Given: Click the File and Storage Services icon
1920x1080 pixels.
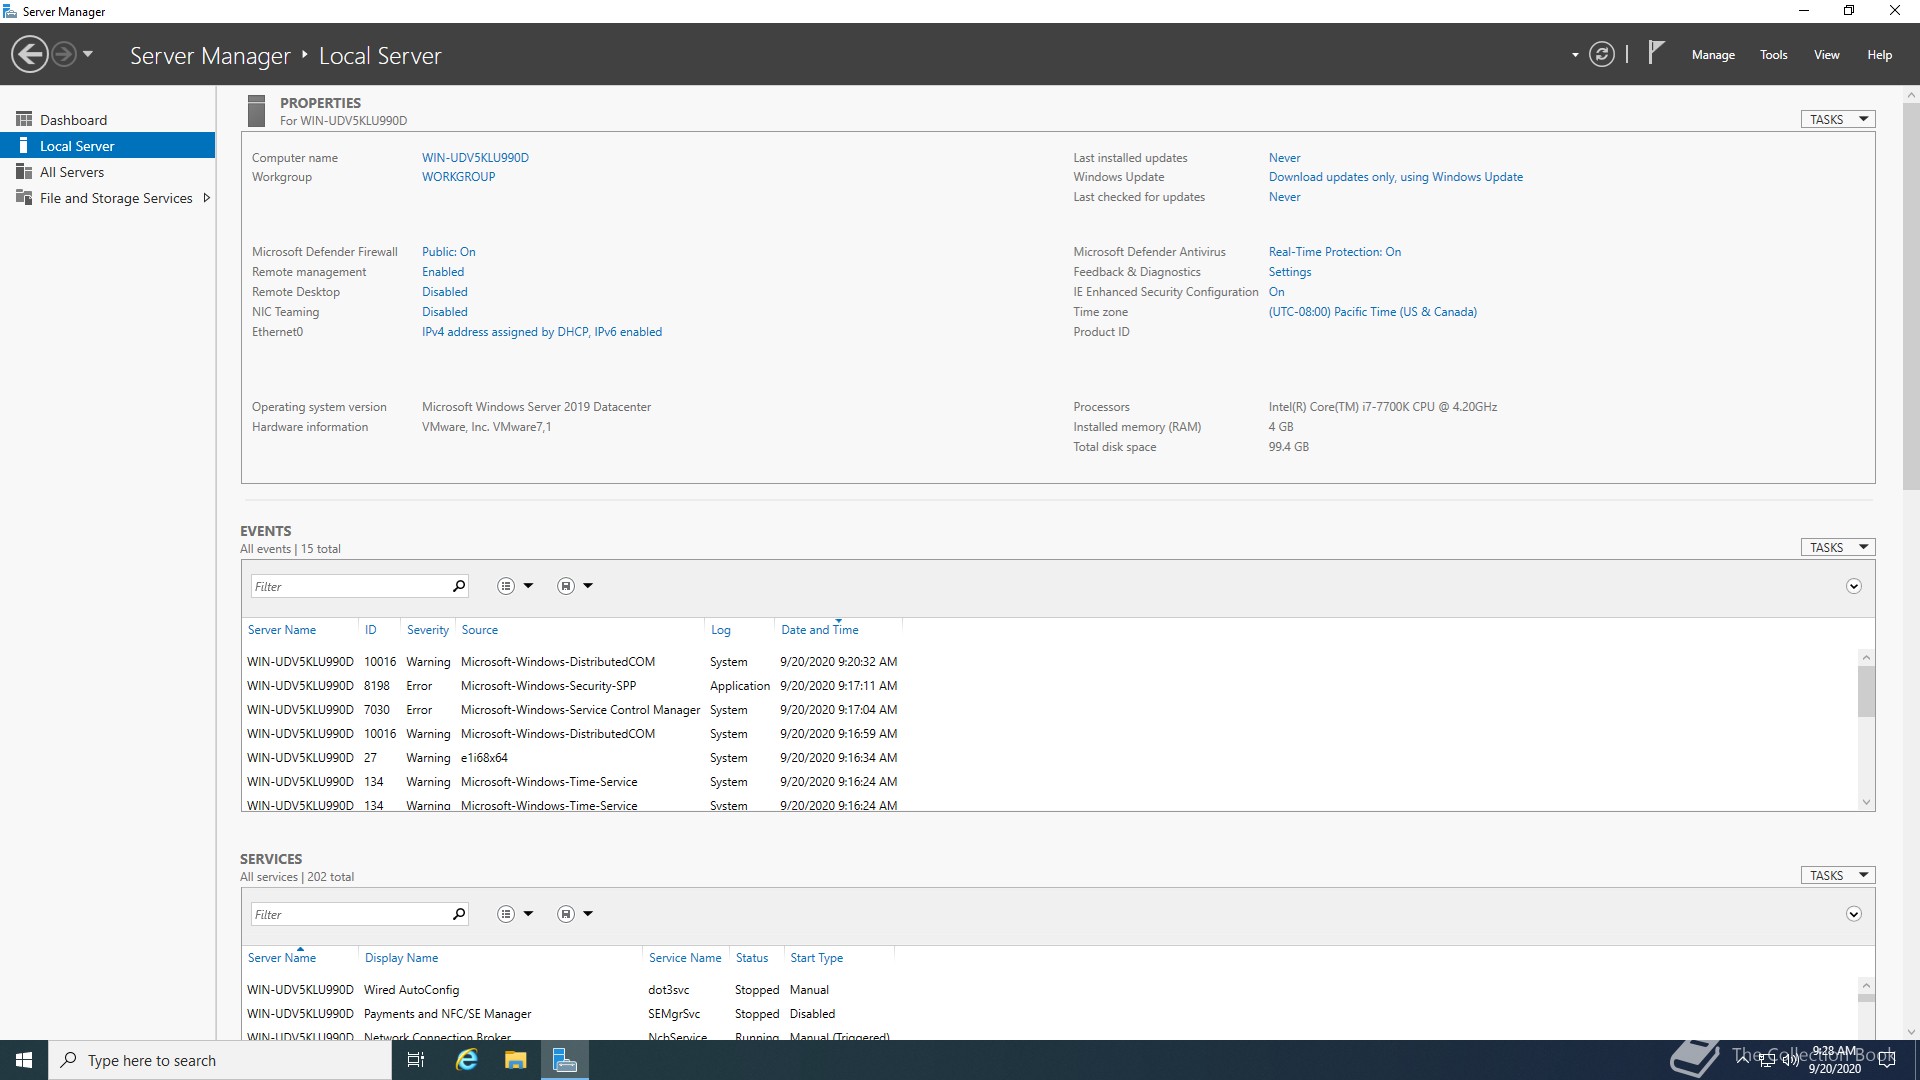Looking at the screenshot, I should pos(24,198).
